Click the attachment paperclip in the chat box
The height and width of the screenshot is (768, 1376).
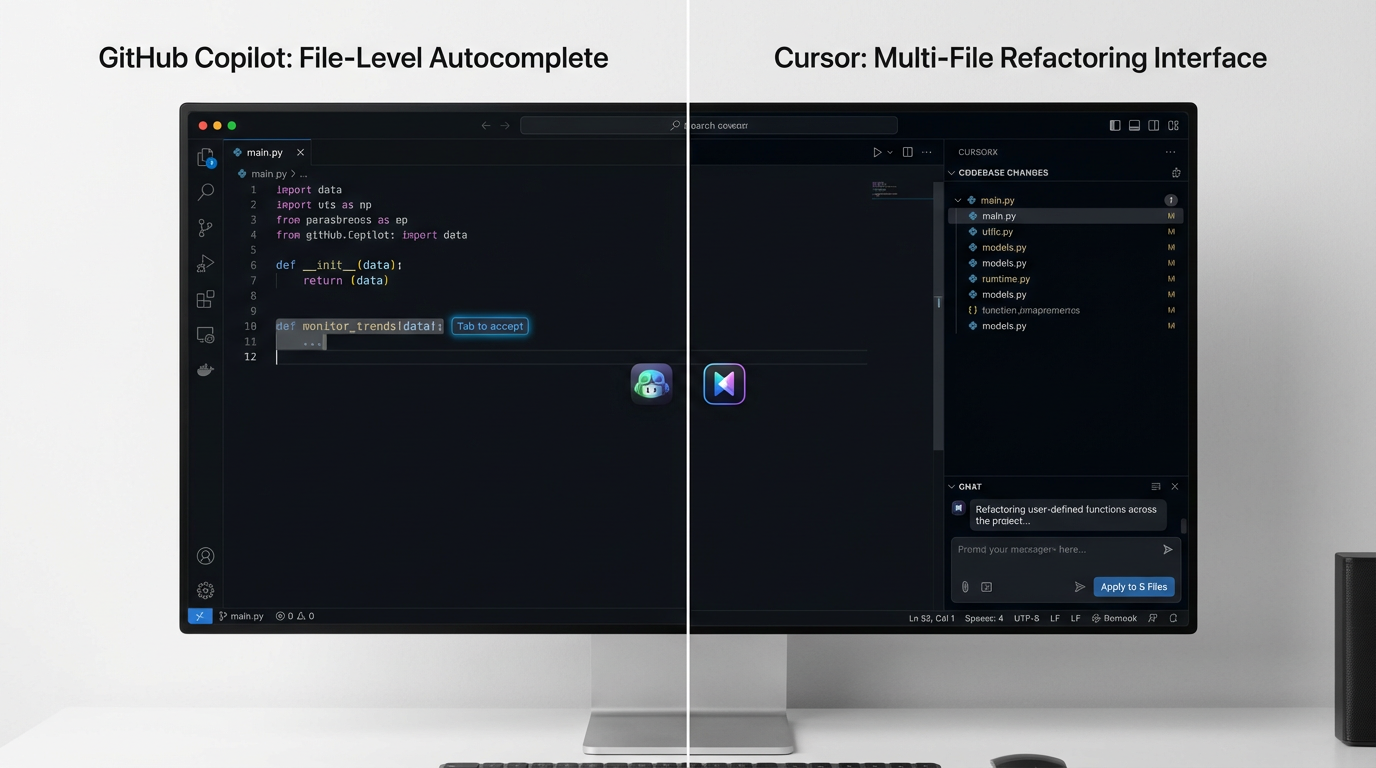[x=965, y=586]
